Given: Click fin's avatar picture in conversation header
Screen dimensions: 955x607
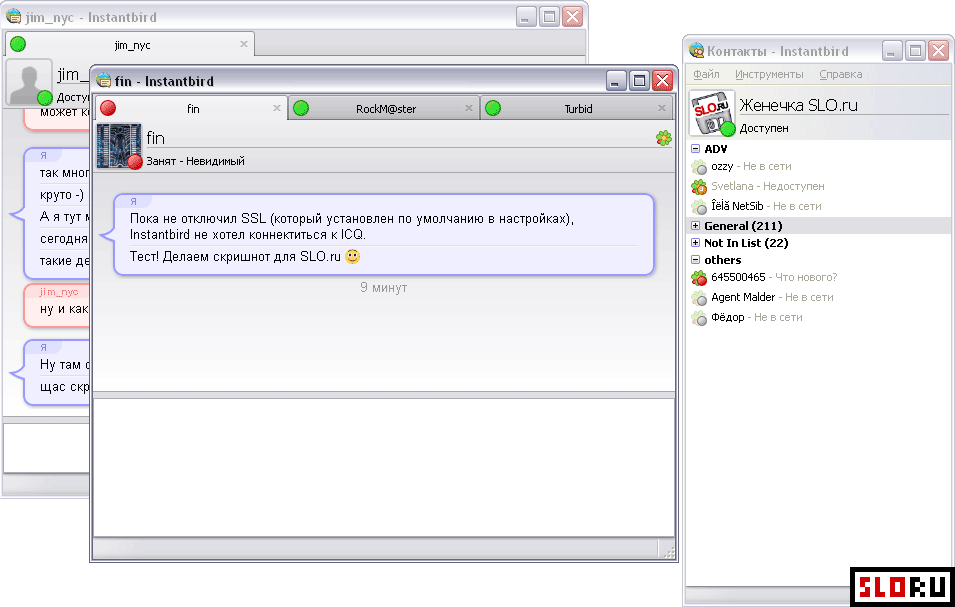Looking at the screenshot, I should click(x=119, y=146).
